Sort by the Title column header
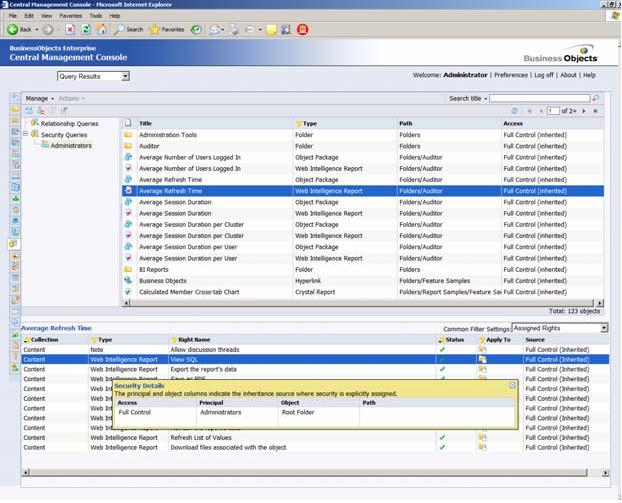 pos(145,123)
